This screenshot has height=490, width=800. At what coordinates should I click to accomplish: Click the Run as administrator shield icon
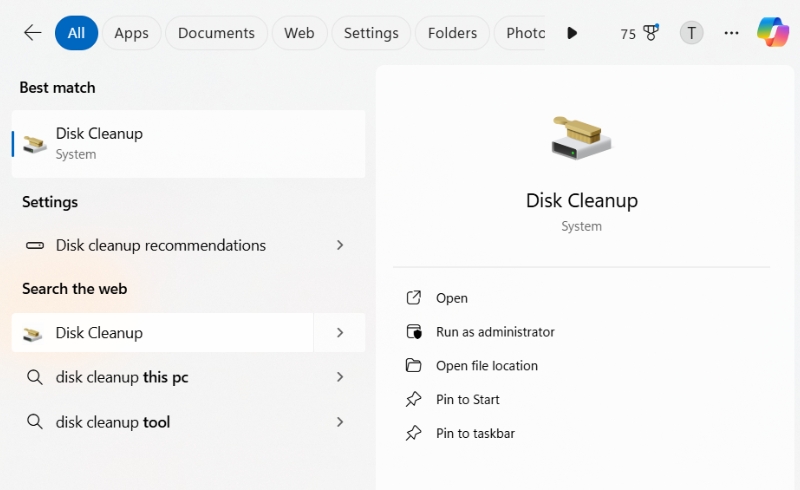[x=414, y=332]
